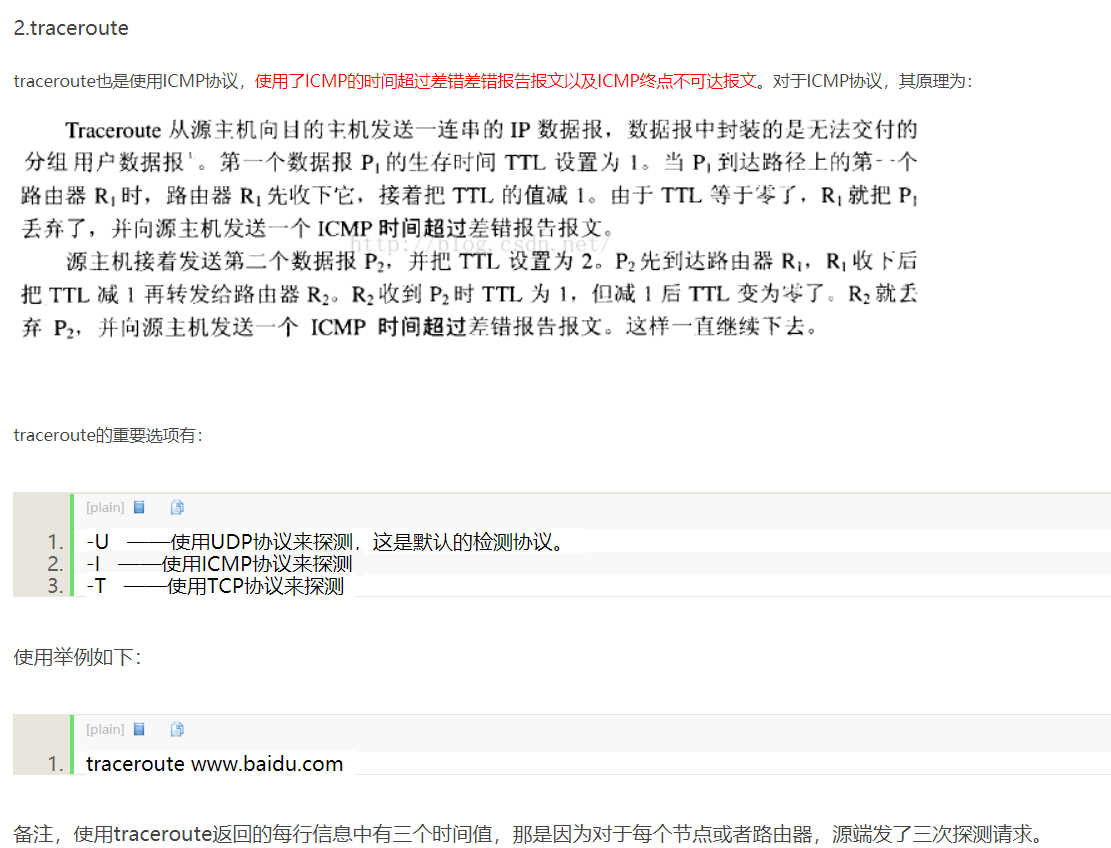Click view plain icon in baidu example block

pyautogui.click(x=140, y=729)
